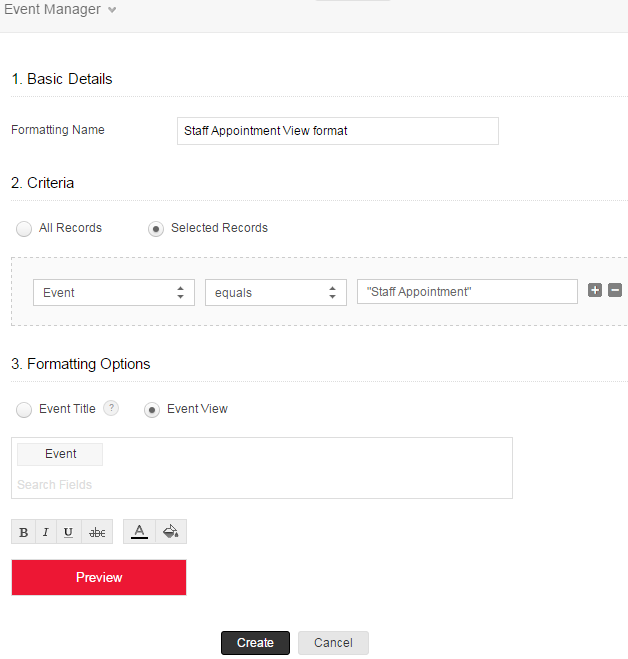This screenshot has height=659, width=628.
Task: Open the equals operator dropdown
Action: 275,293
